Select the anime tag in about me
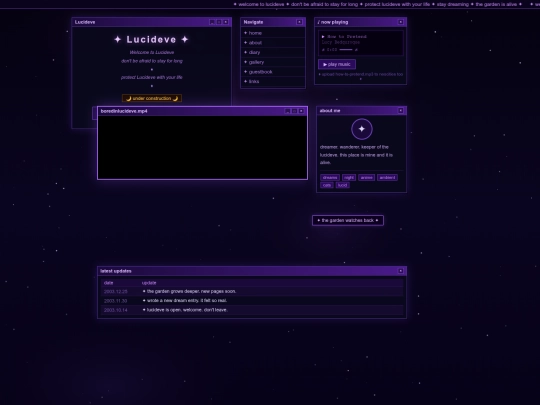Screen dimensions: 540x405 (x=366, y=177)
